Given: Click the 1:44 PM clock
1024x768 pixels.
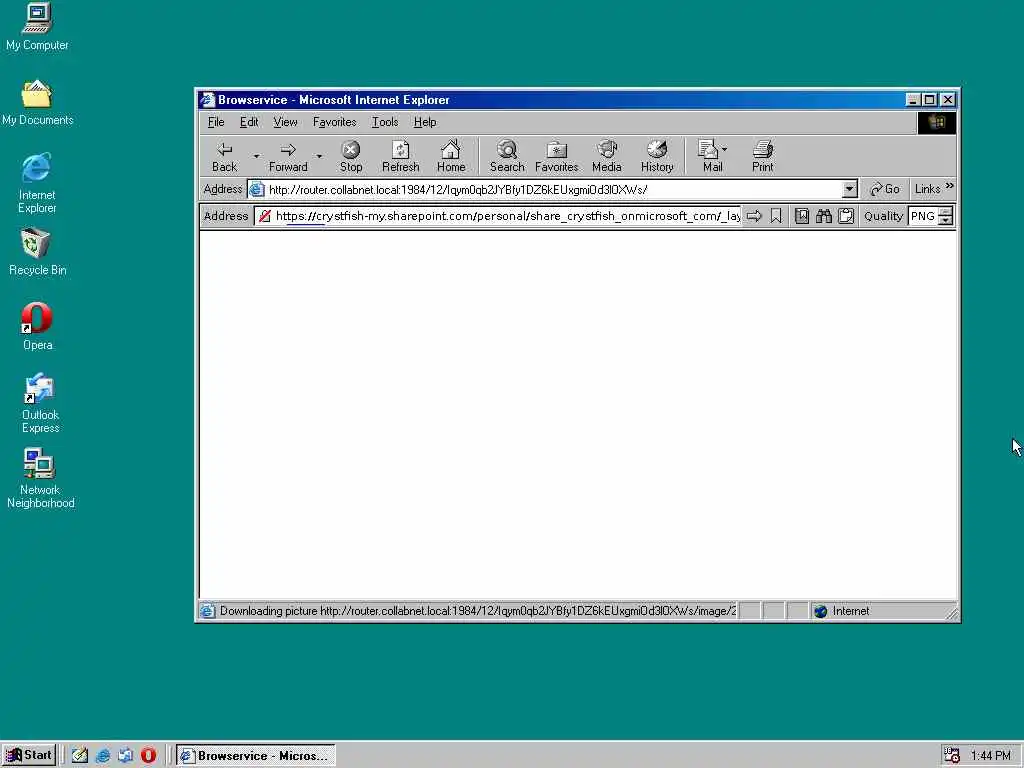Looking at the screenshot, I should (991, 756).
